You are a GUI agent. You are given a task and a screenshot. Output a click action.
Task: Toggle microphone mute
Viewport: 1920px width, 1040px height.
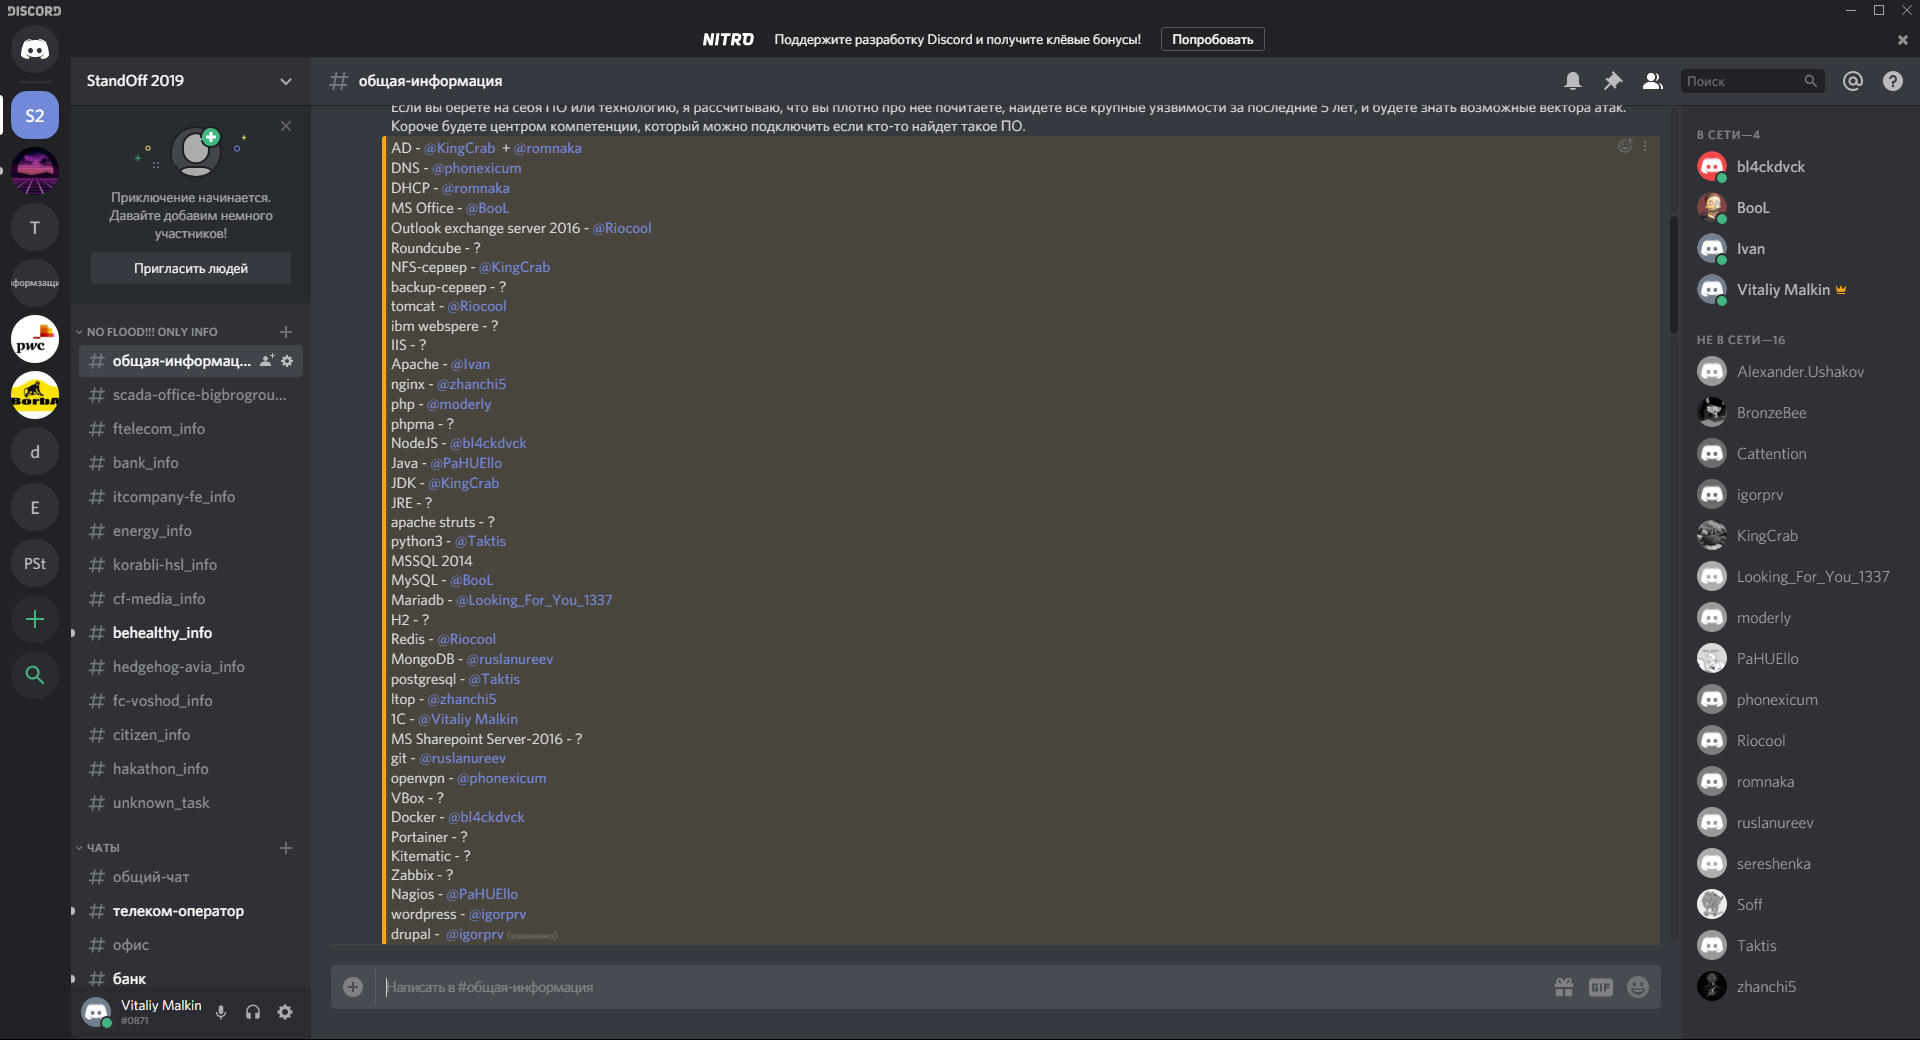pyautogui.click(x=221, y=1012)
